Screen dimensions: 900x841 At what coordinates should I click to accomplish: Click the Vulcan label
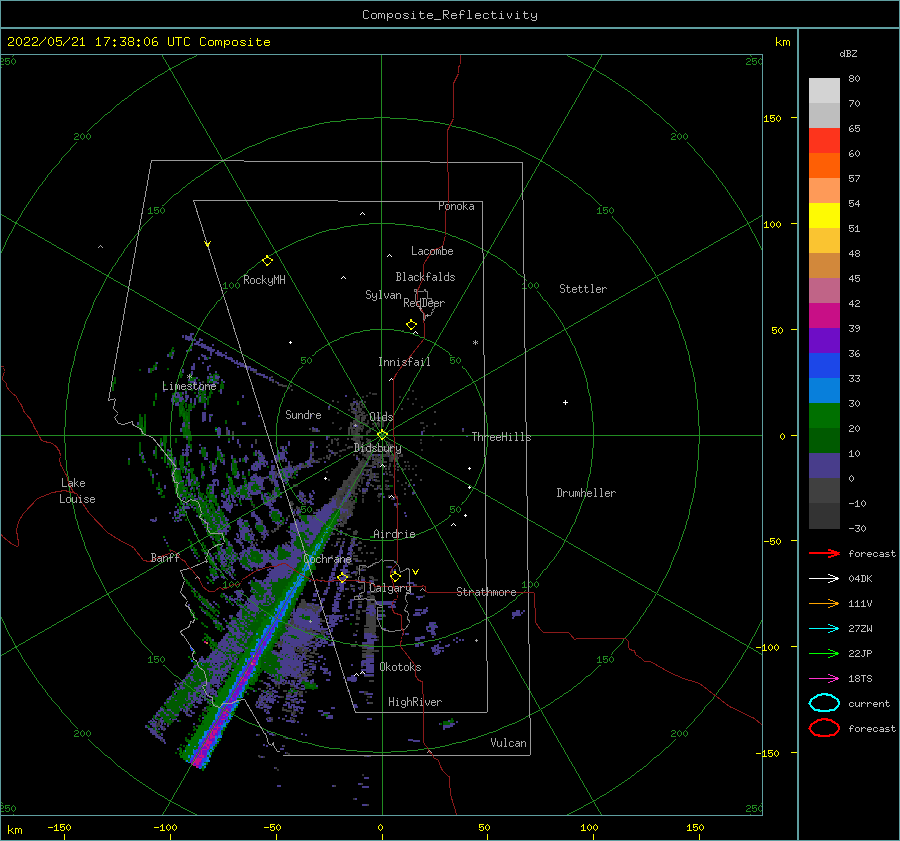point(508,743)
